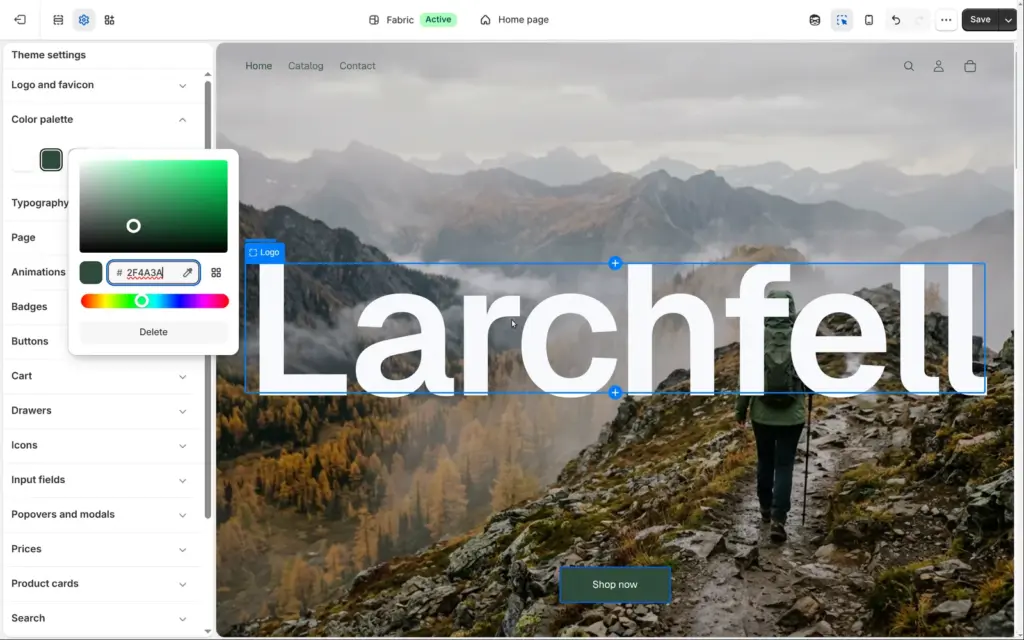Viewport: 1024px width, 640px height.
Task: Delete the selected palette color
Action: [153, 332]
